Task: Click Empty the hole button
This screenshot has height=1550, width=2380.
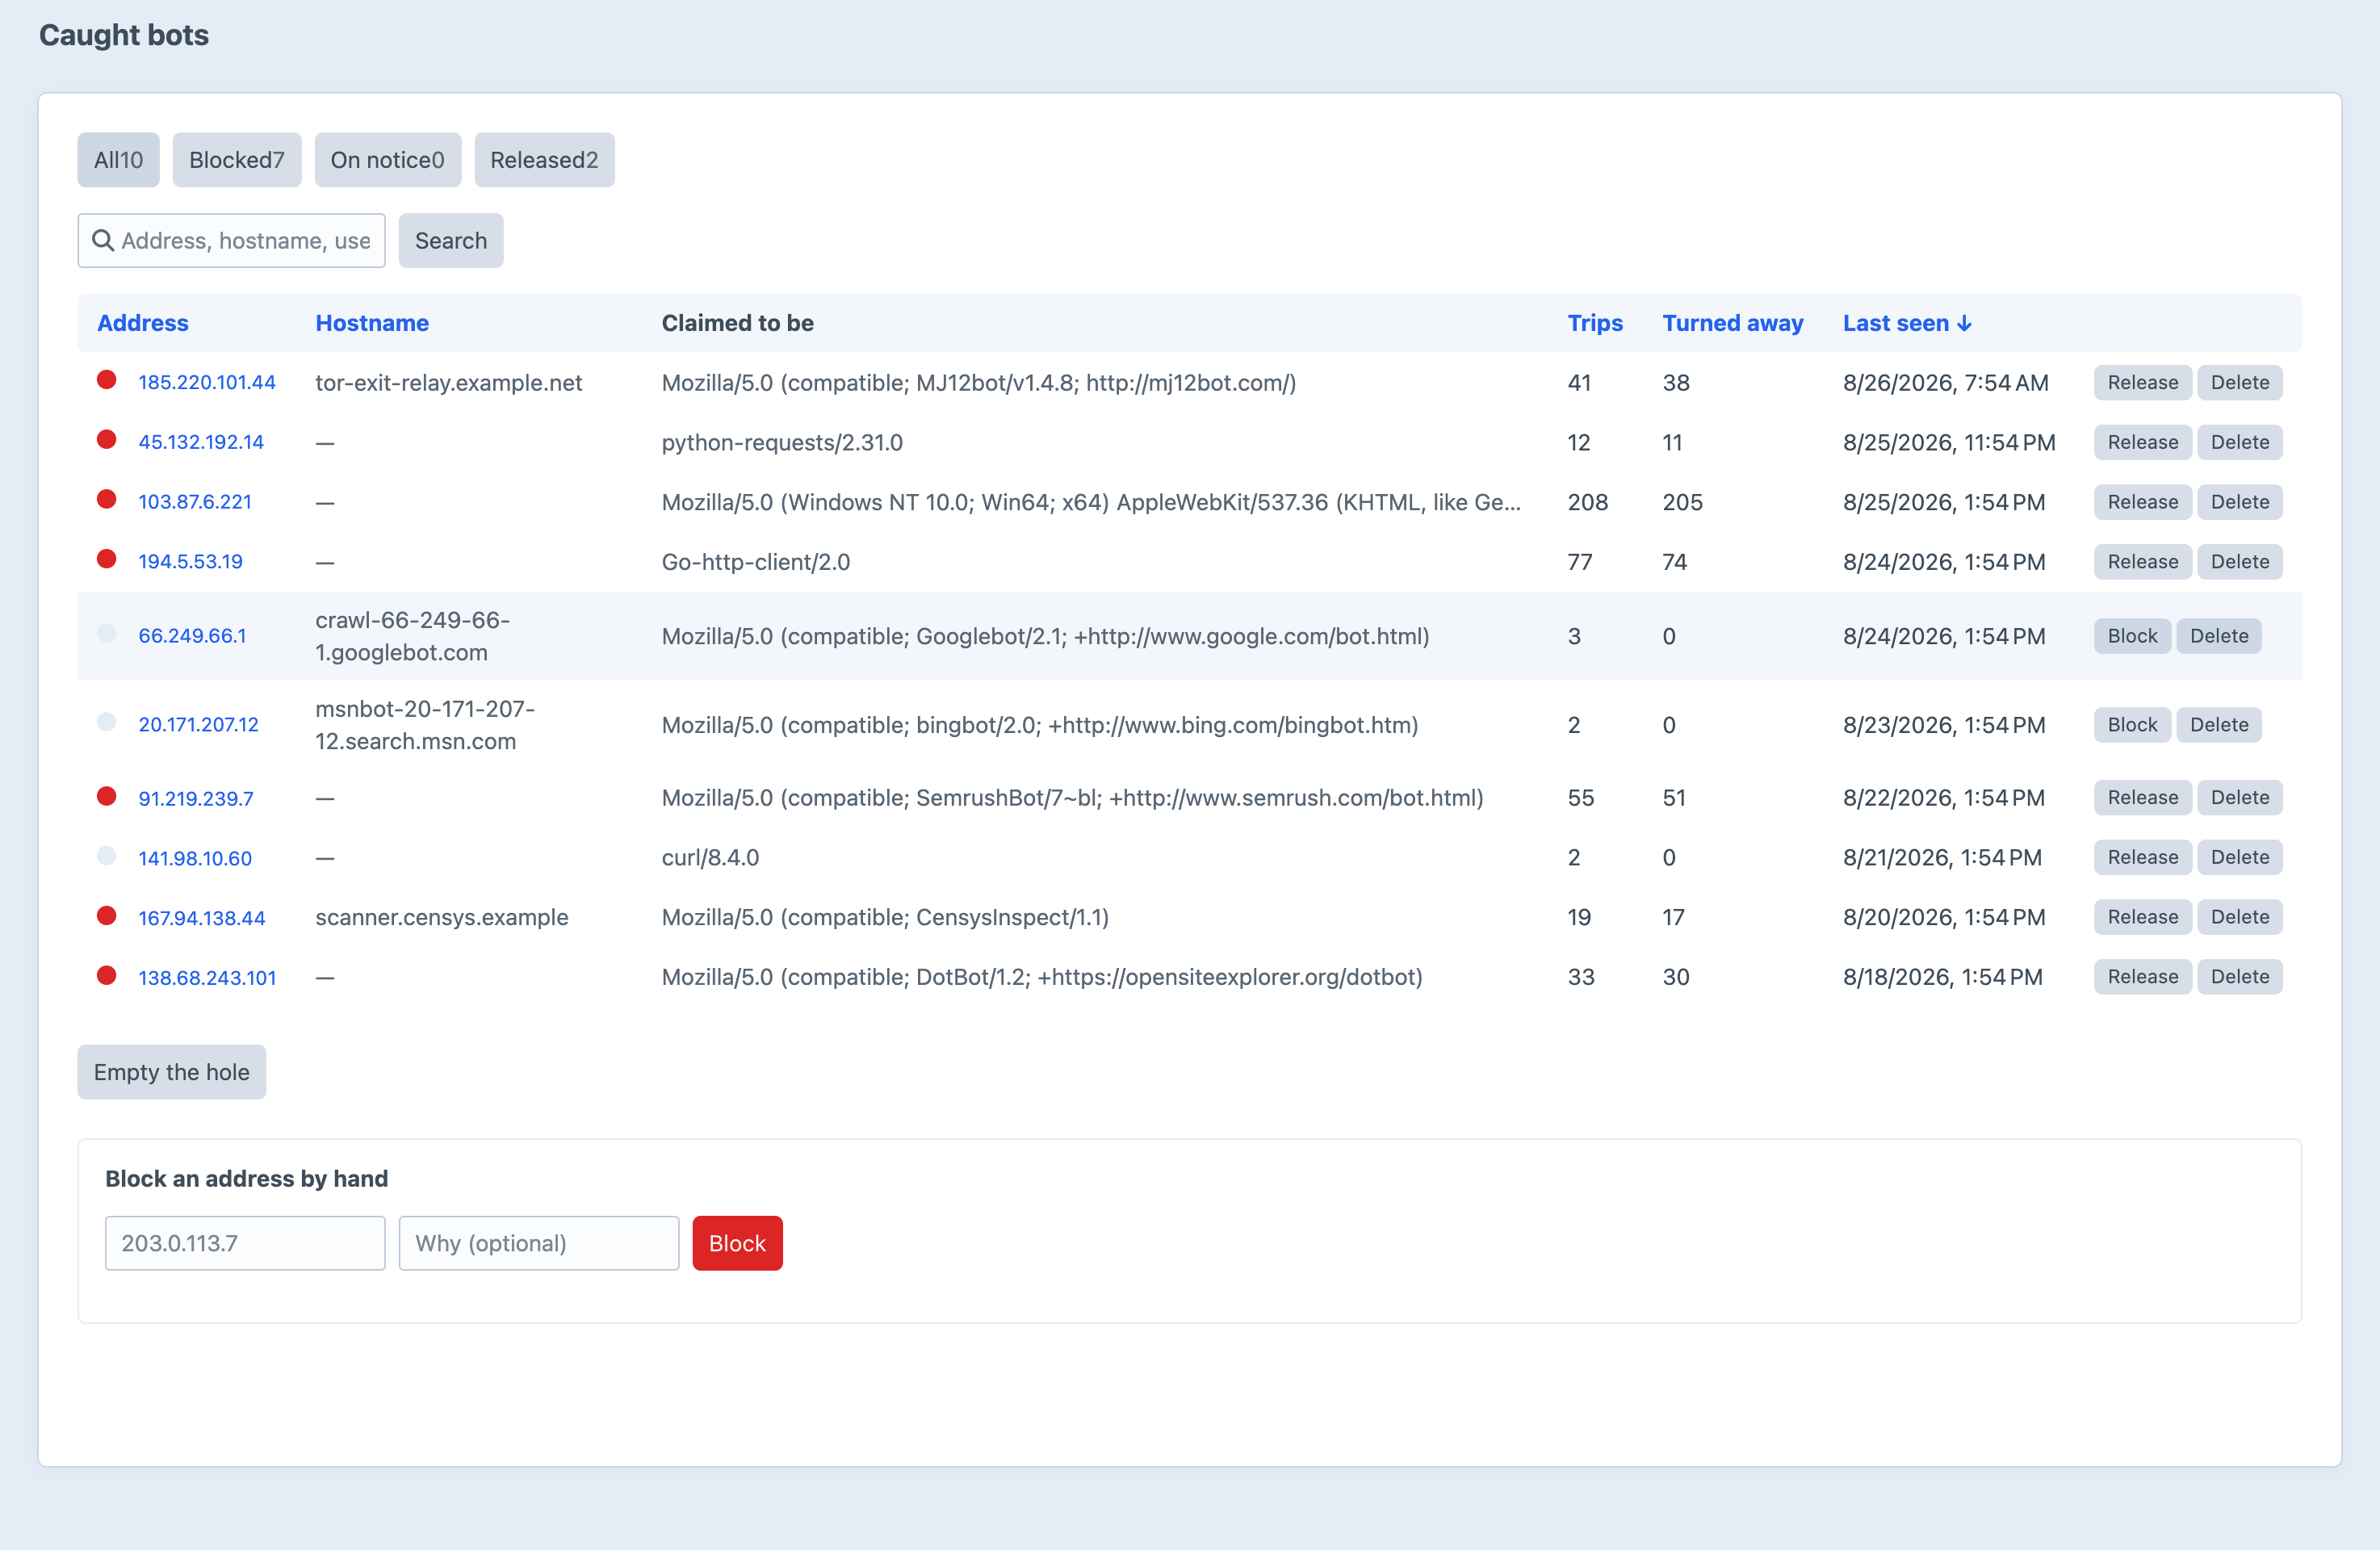Action: click(172, 1072)
